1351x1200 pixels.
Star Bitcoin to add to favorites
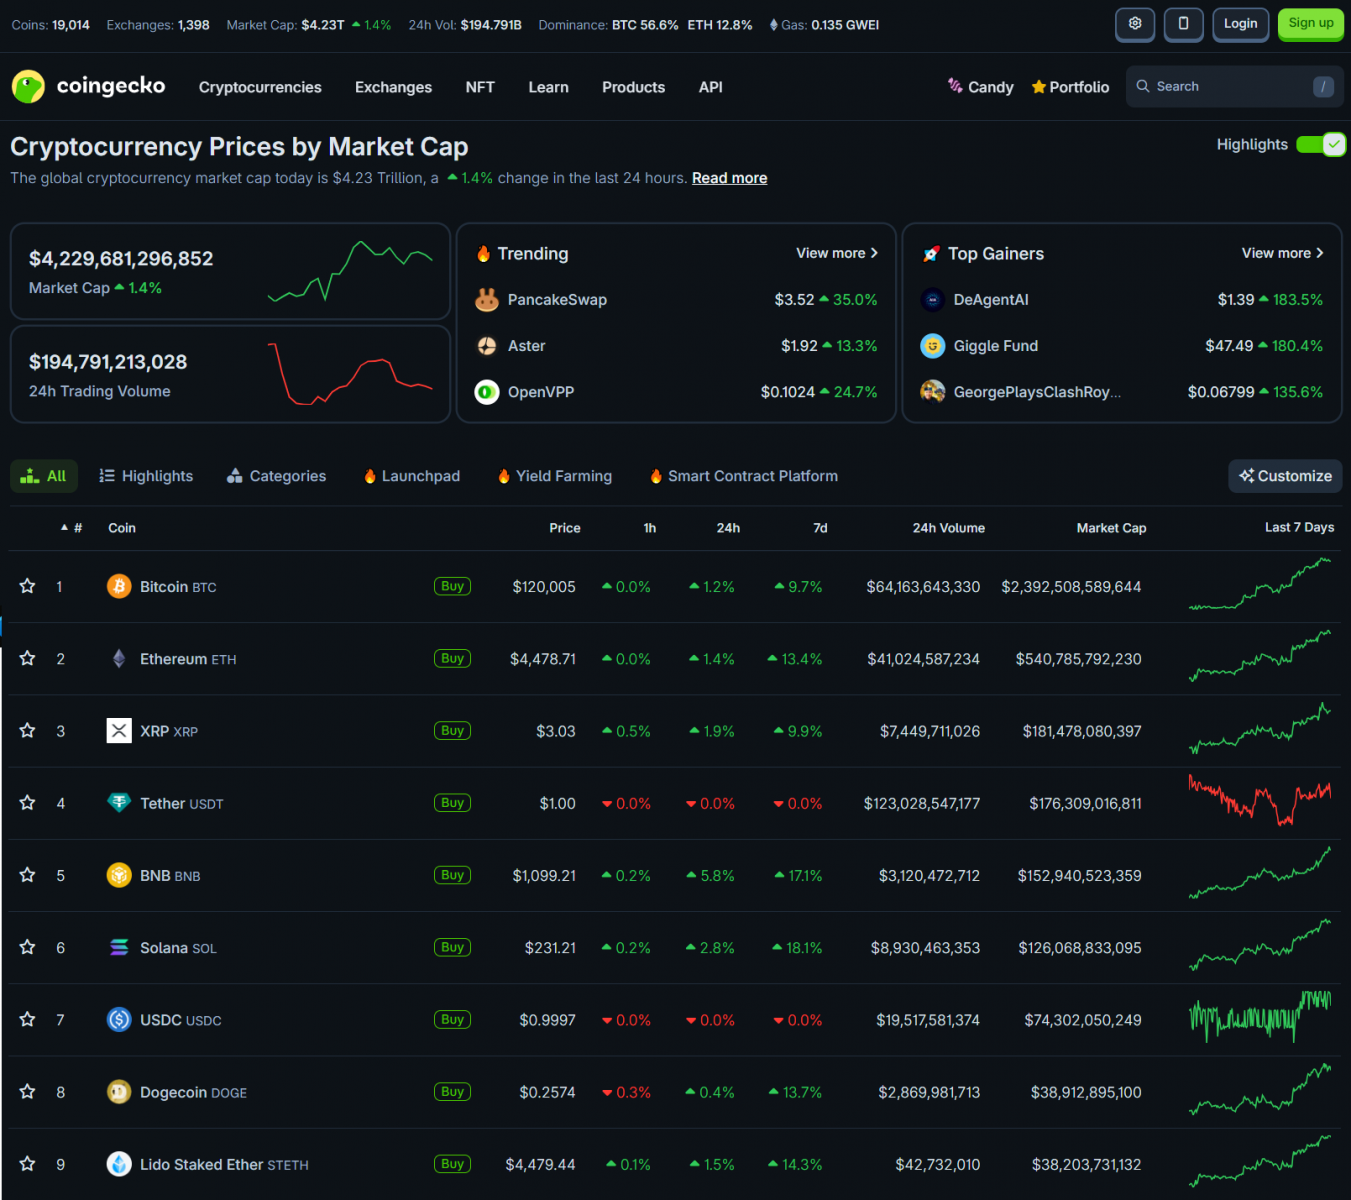click(x=27, y=586)
